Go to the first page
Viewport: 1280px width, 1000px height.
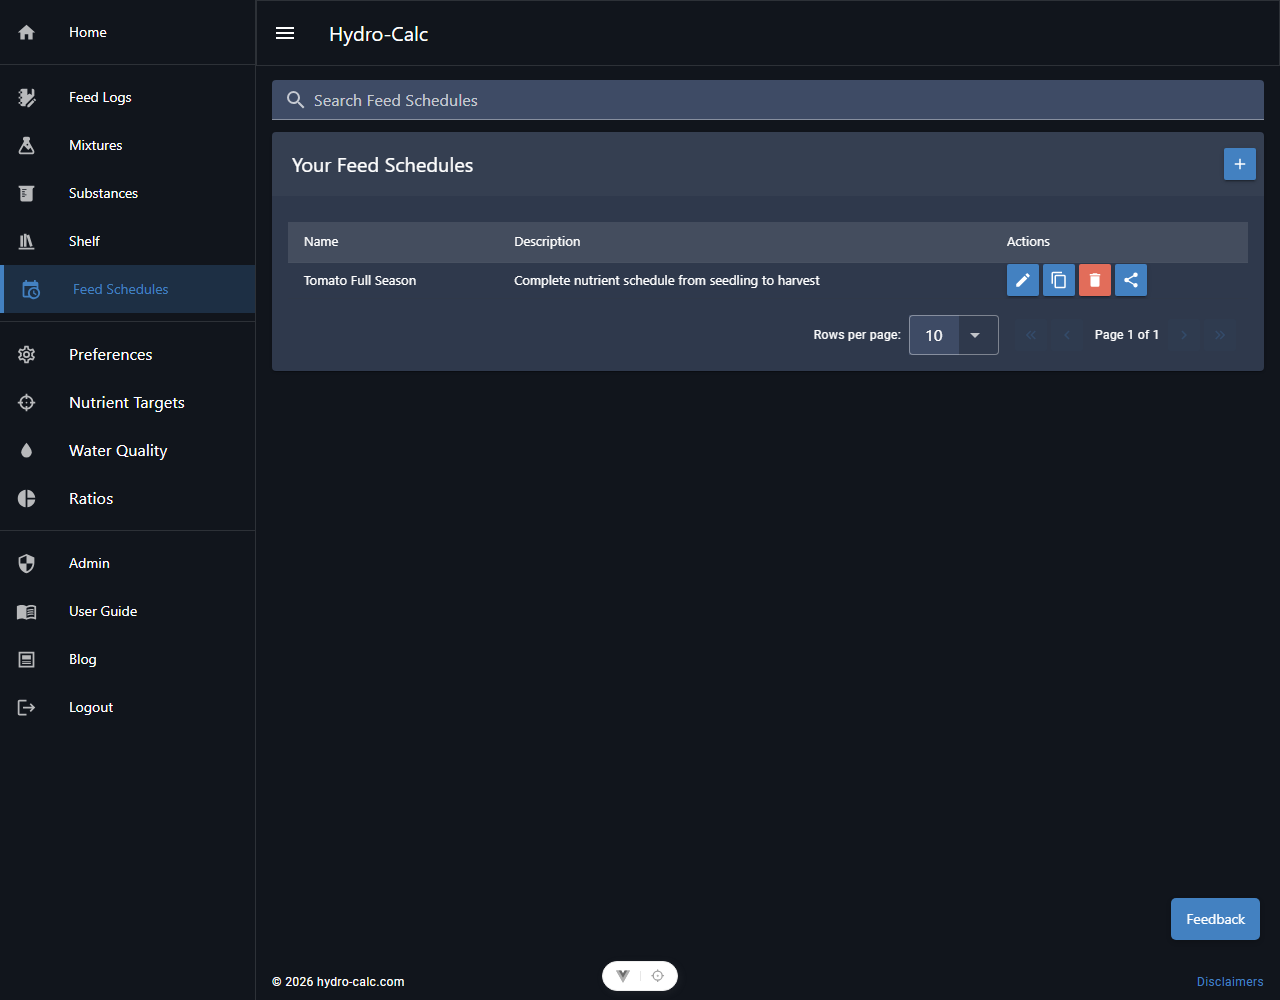pyautogui.click(x=1031, y=335)
